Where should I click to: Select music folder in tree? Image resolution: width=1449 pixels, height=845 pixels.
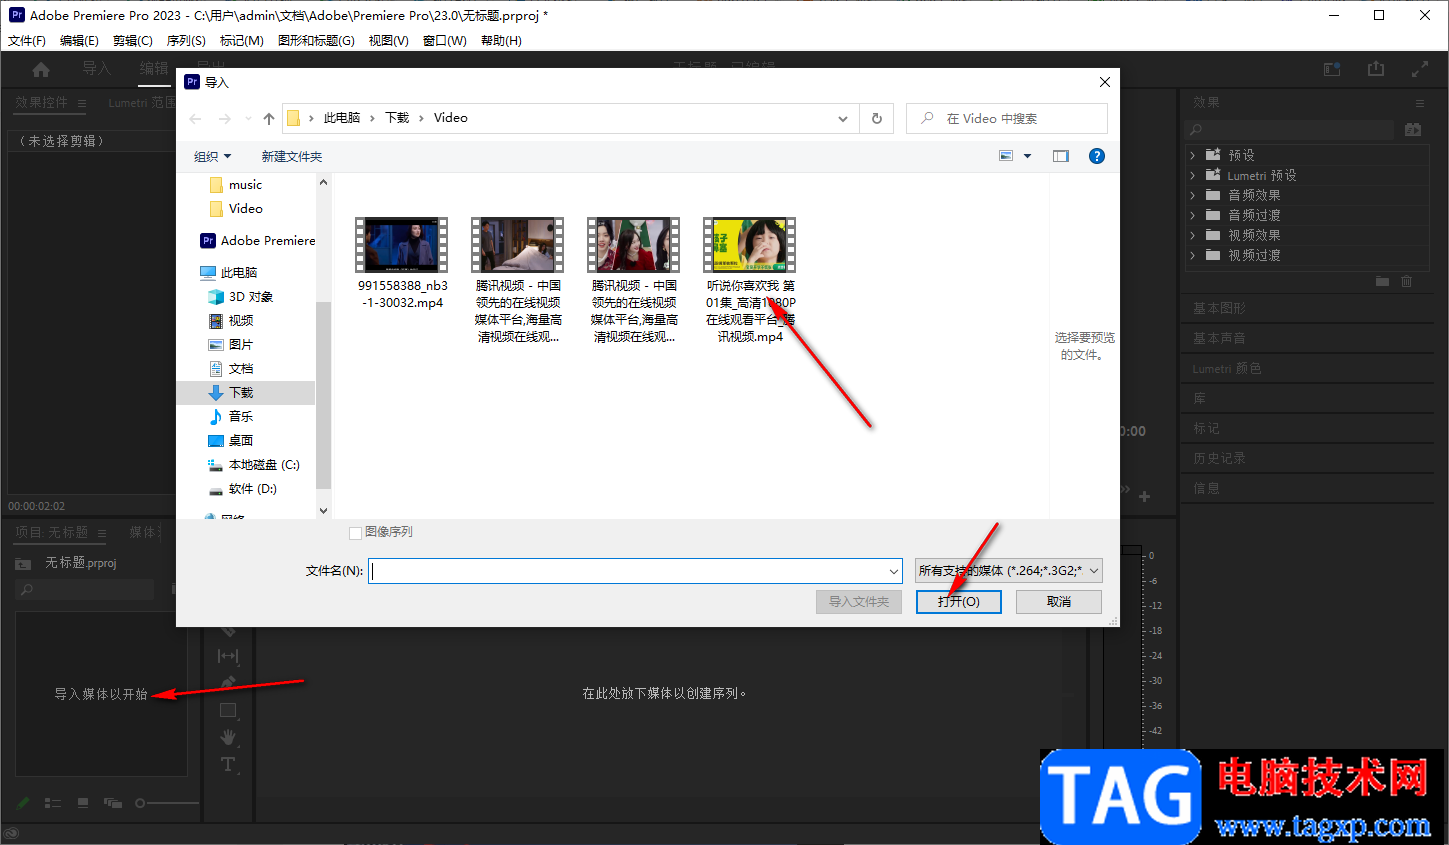tap(246, 185)
